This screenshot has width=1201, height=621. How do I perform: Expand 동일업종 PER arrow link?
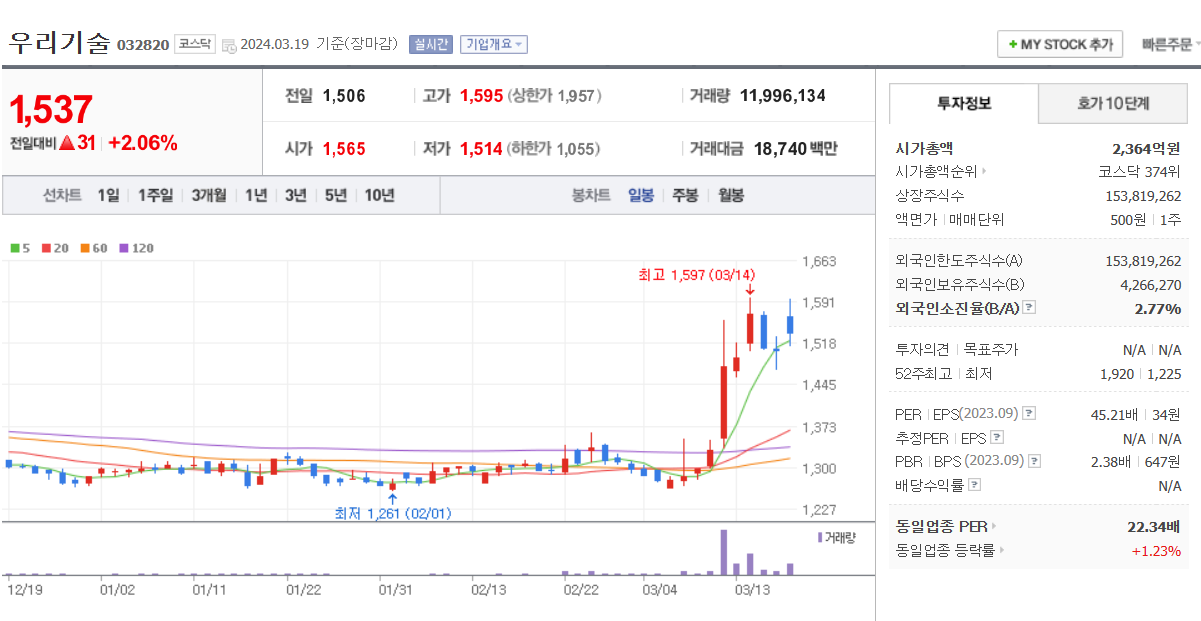coord(994,526)
